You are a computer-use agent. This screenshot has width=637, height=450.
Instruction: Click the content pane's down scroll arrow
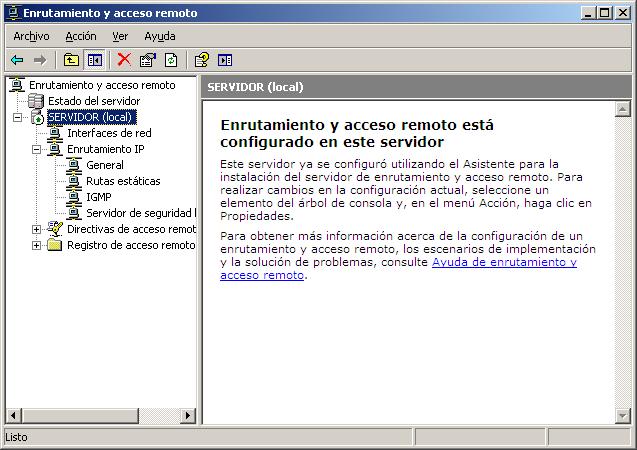click(x=622, y=415)
